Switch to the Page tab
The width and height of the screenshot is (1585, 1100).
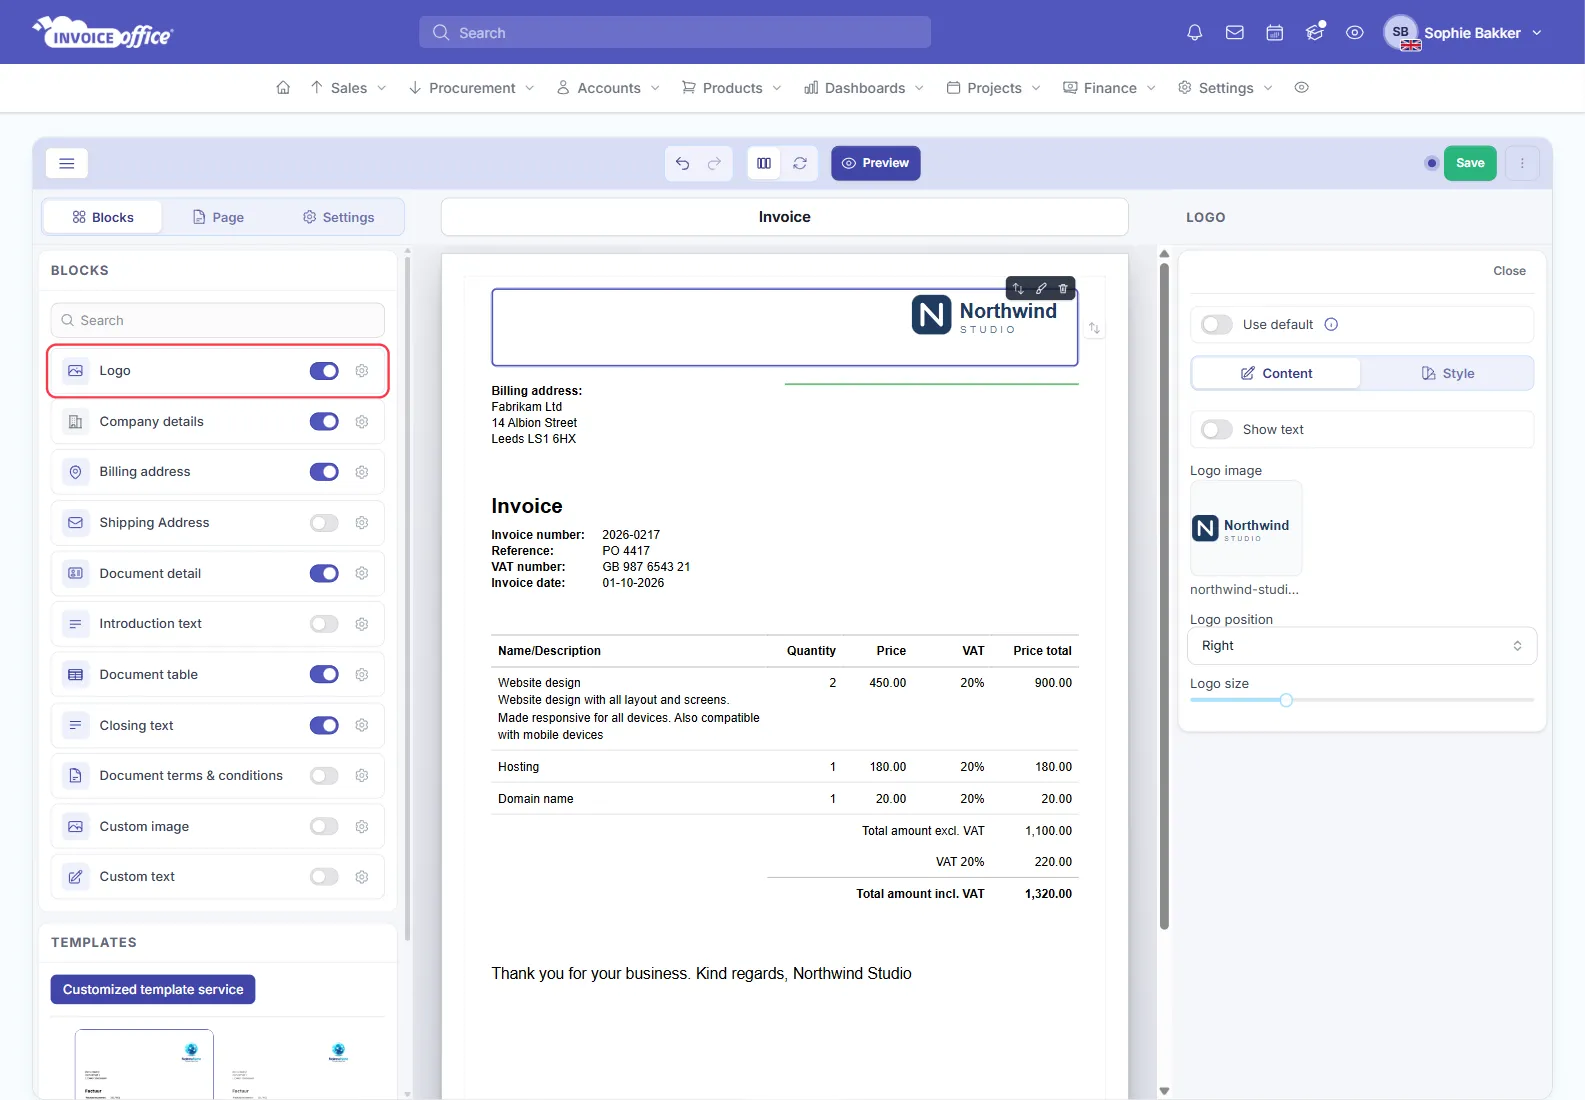pyautogui.click(x=218, y=217)
